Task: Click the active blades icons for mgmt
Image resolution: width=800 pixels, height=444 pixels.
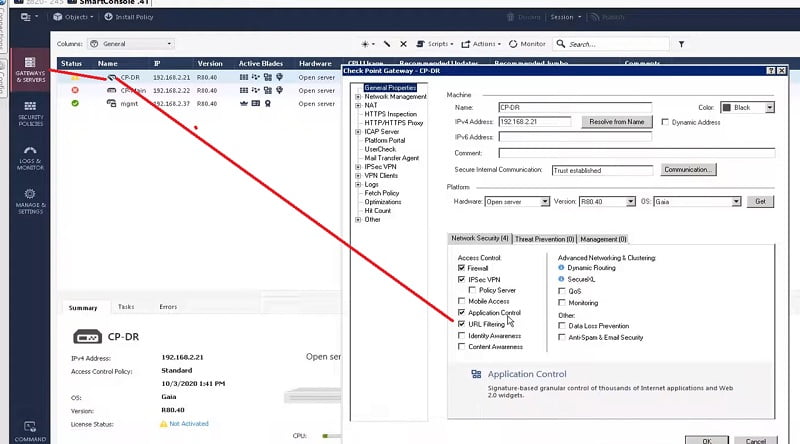Action: 256,103
